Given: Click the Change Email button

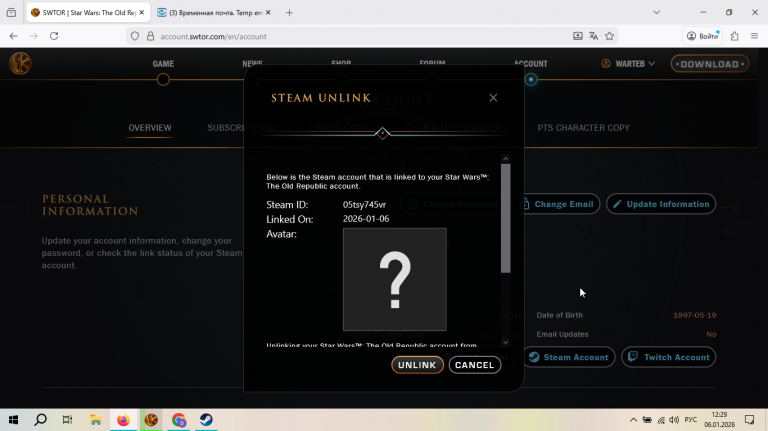Looking at the screenshot, I should [x=559, y=204].
